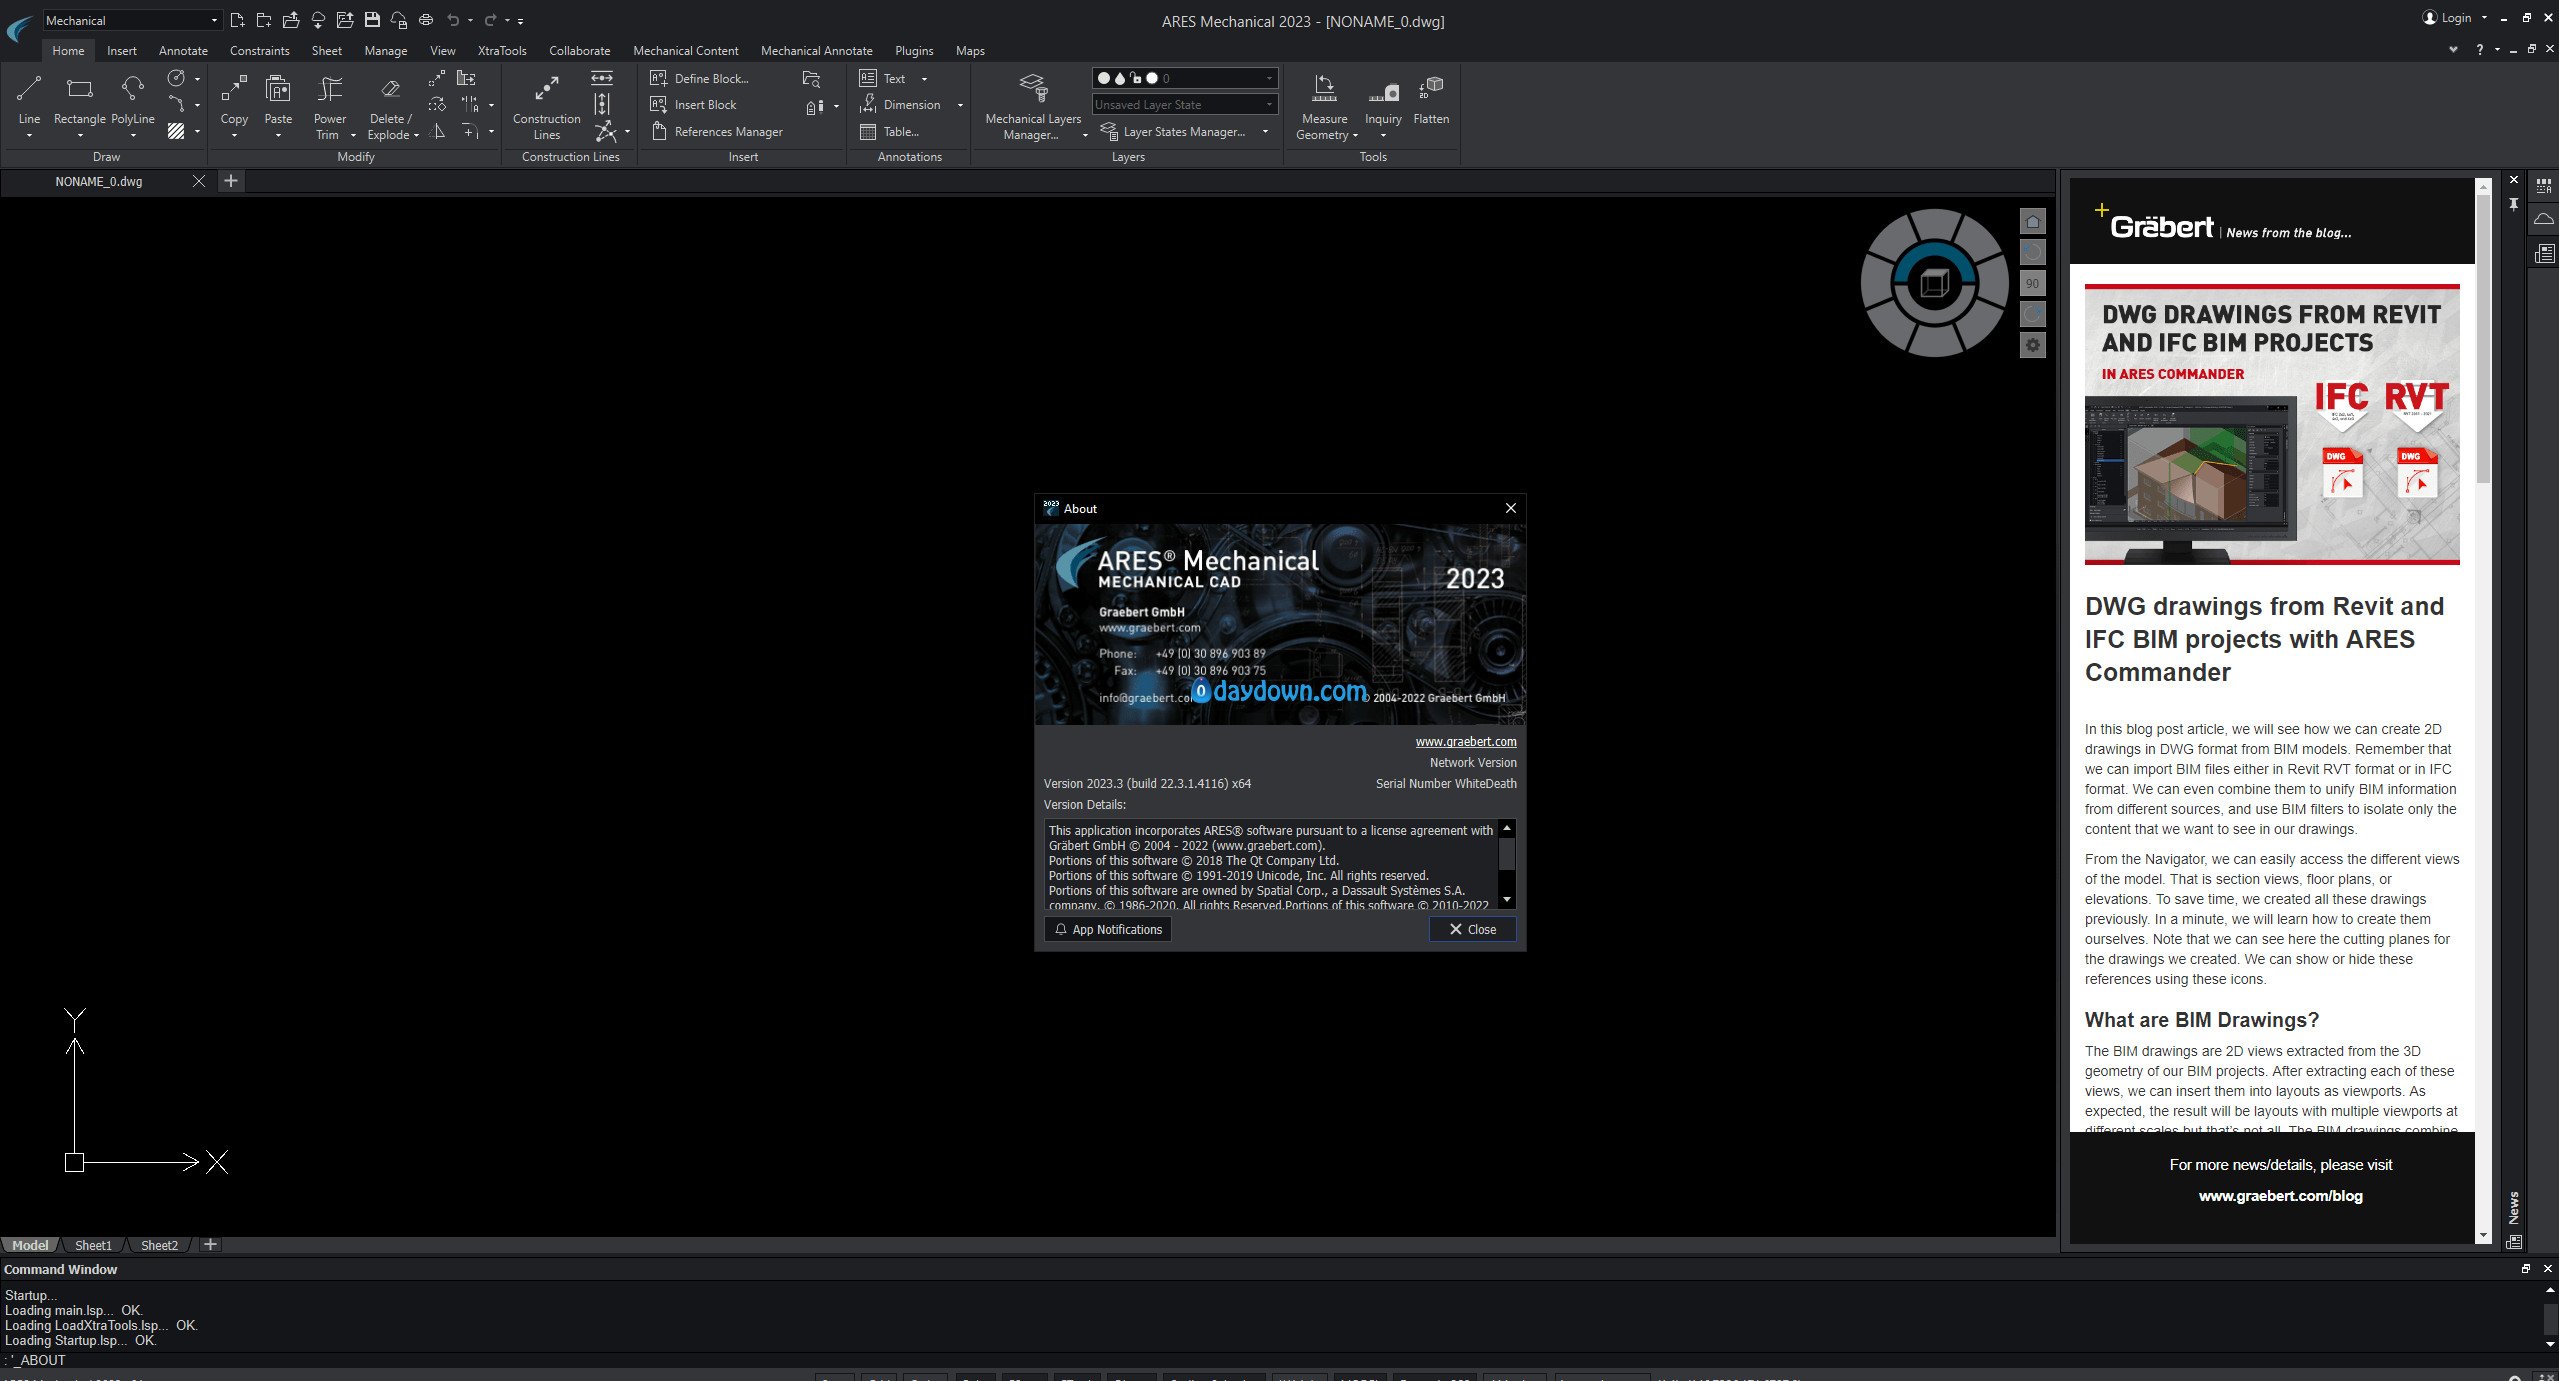
Task: Close the NONAME_0.dwg document tab
Action: (198, 181)
